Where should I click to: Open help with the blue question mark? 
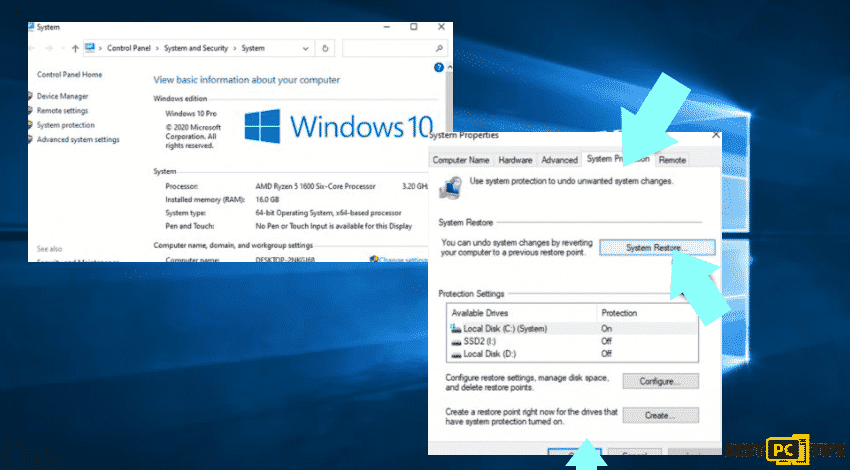439,68
